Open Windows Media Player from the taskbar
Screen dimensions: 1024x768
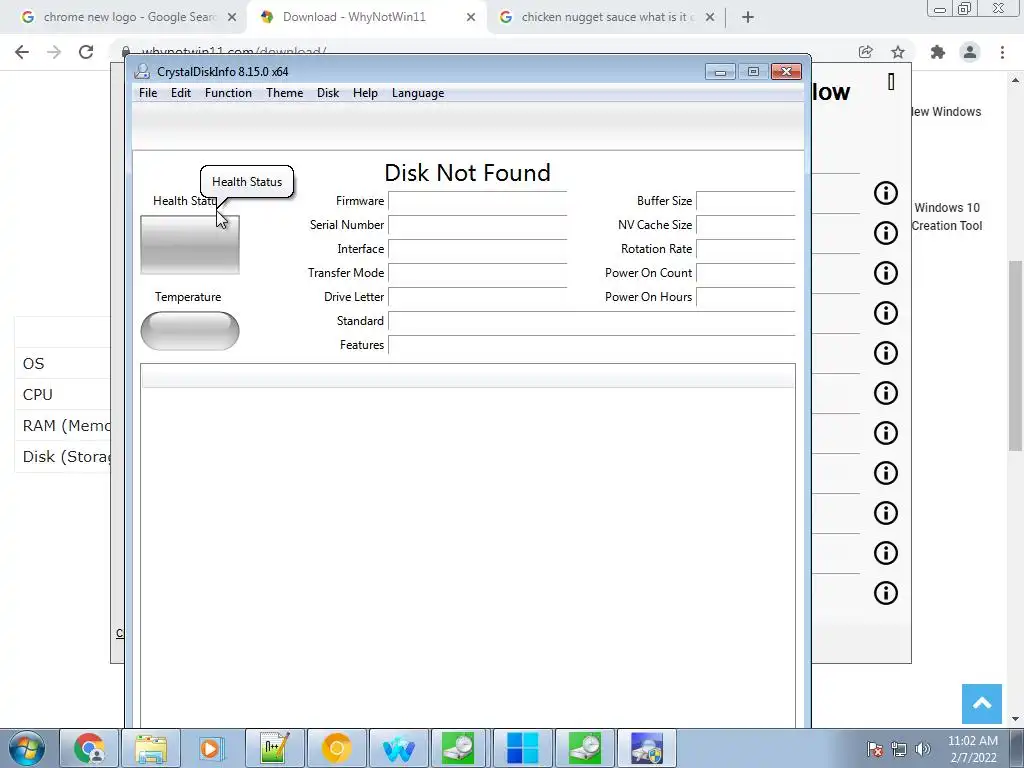[212, 748]
